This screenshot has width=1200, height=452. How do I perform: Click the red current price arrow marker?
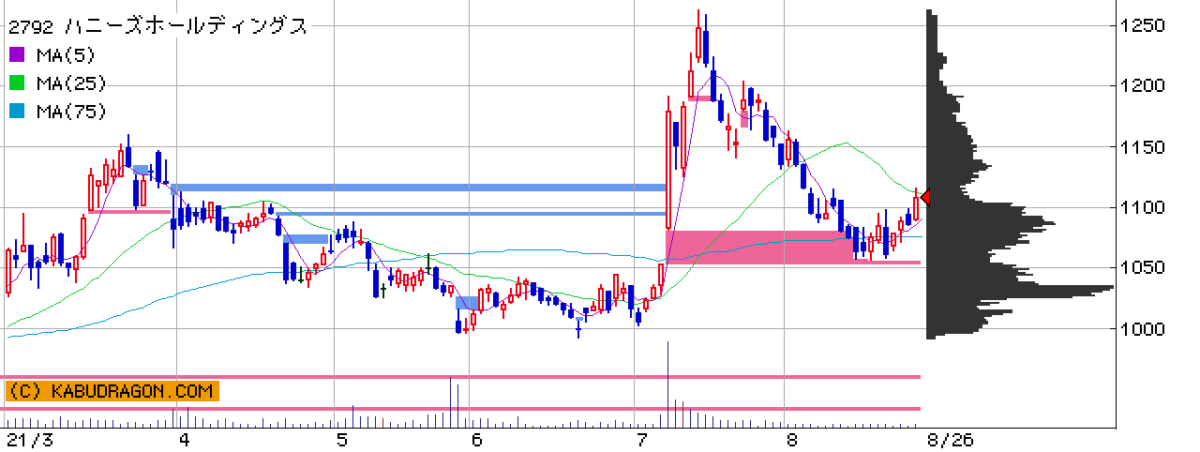click(925, 198)
